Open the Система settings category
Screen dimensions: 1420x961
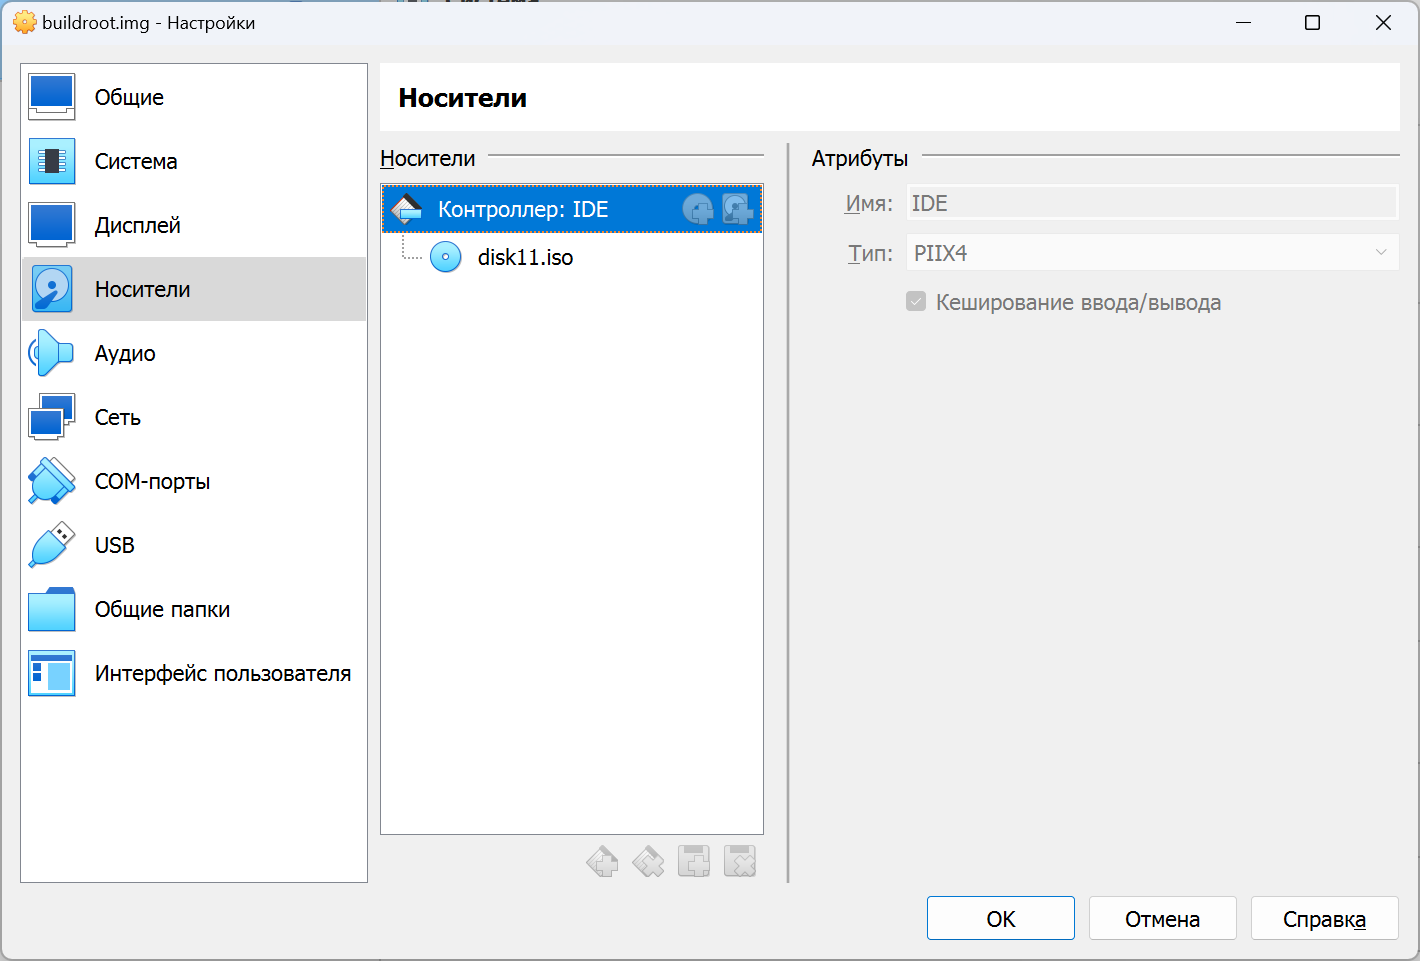(x=194, y=161)
